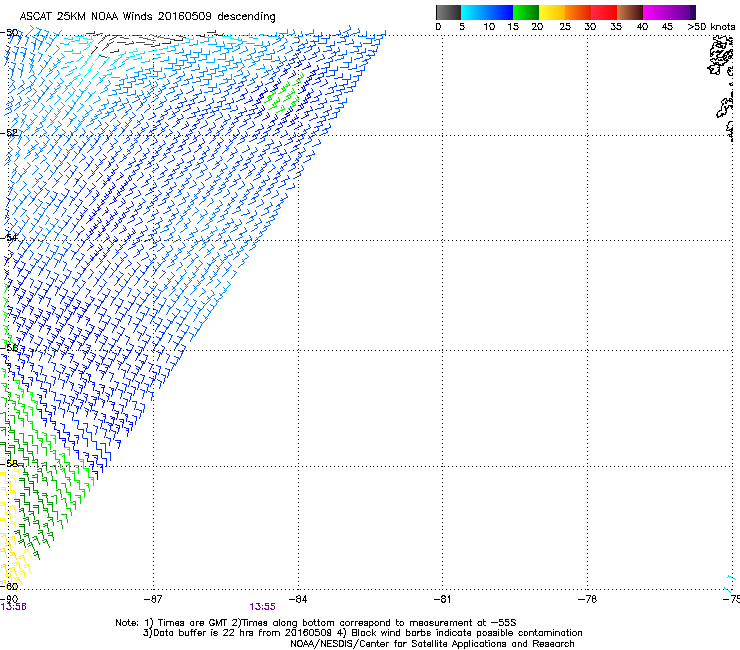Click the note line about Times are GMT
The image size is (740, 650).
pyautogui.click(x=316, y=623)
